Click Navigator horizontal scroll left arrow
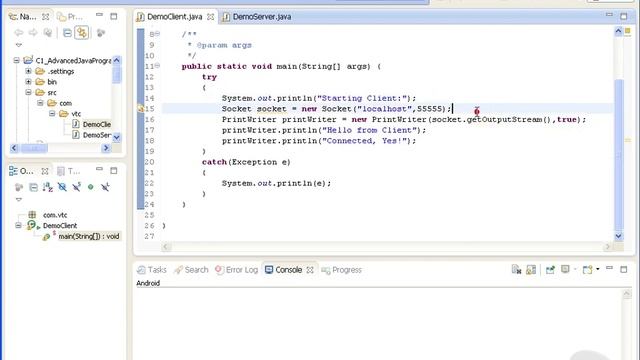Viewport: 640px width, 360px height. tap(14, 148)
